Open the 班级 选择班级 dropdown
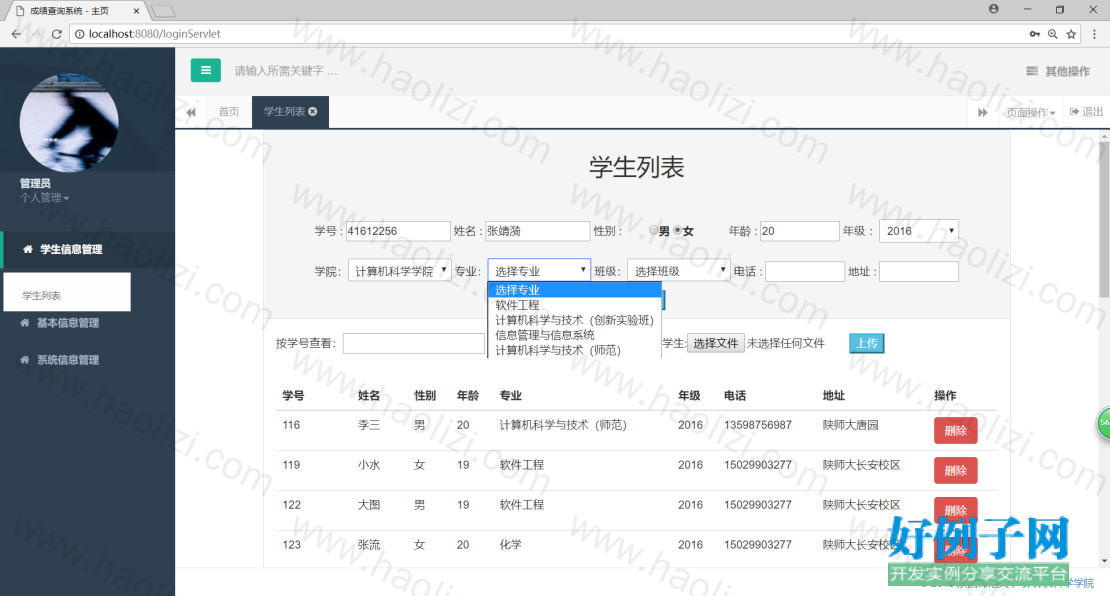The image size is (1110, 596). [x=678, y=271]
